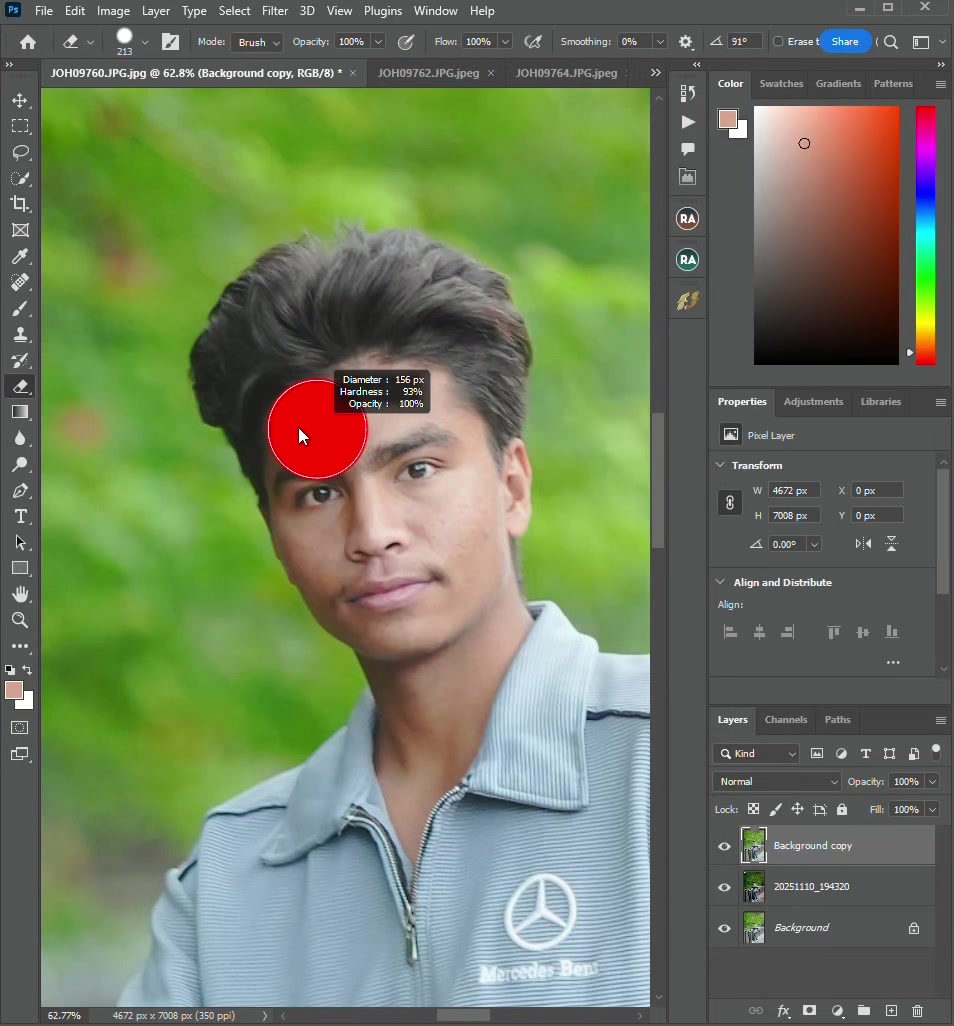Open the eraser Opacity dropdown arrow
The height and width of the screenshot is (1026, 954).
378,41
